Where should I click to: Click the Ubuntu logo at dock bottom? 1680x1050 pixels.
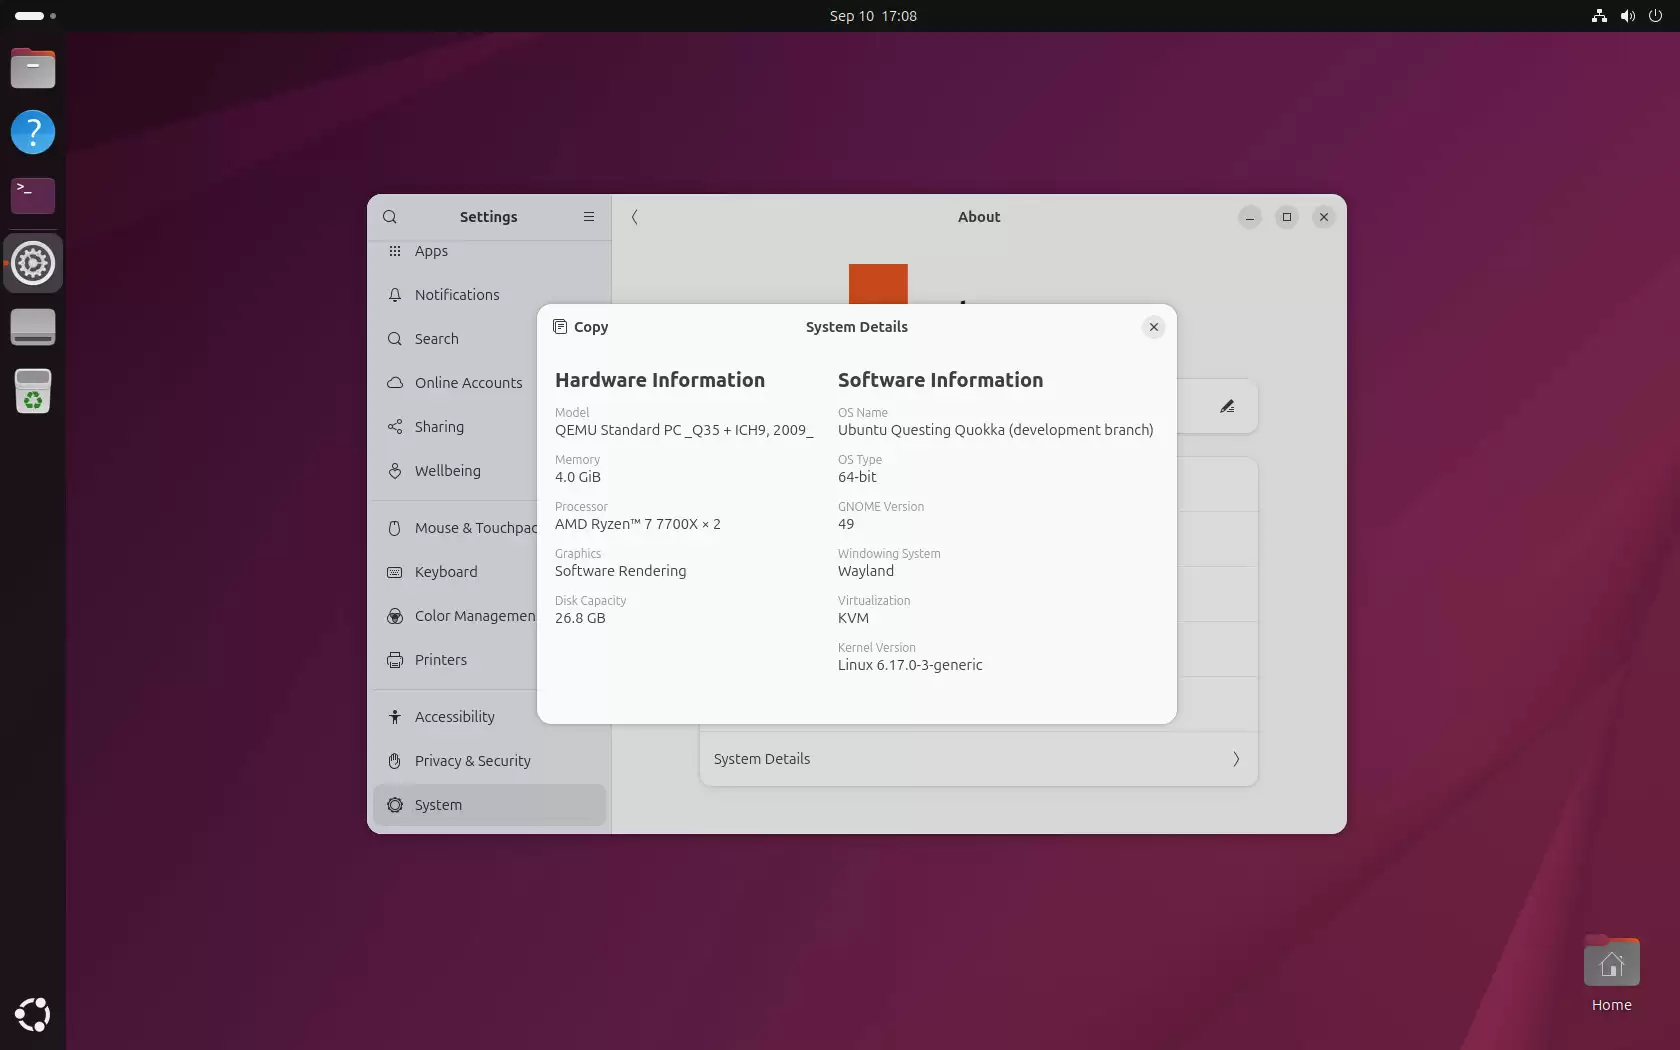pyautogui.click(x=33, y=1015)
